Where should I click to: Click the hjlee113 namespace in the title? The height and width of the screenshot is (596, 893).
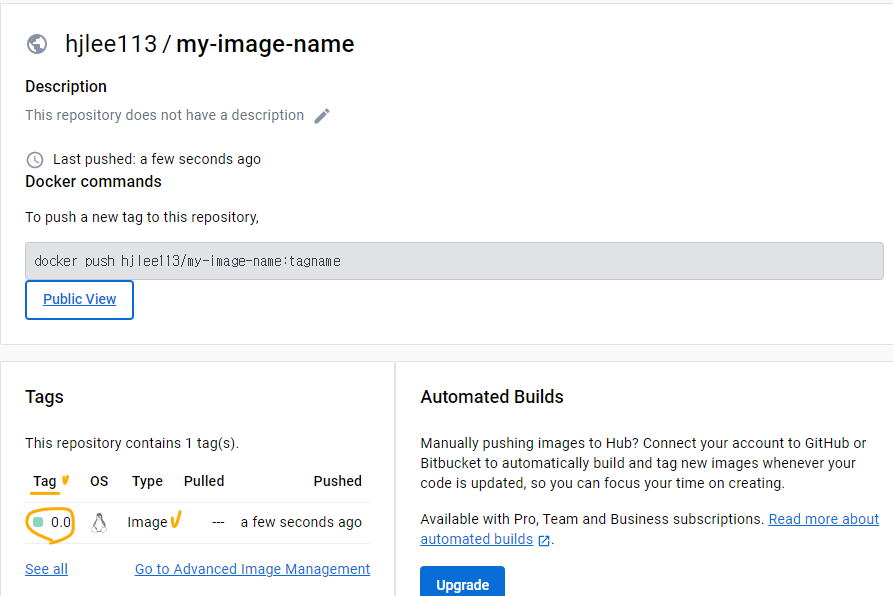click(x=111, y=44)
